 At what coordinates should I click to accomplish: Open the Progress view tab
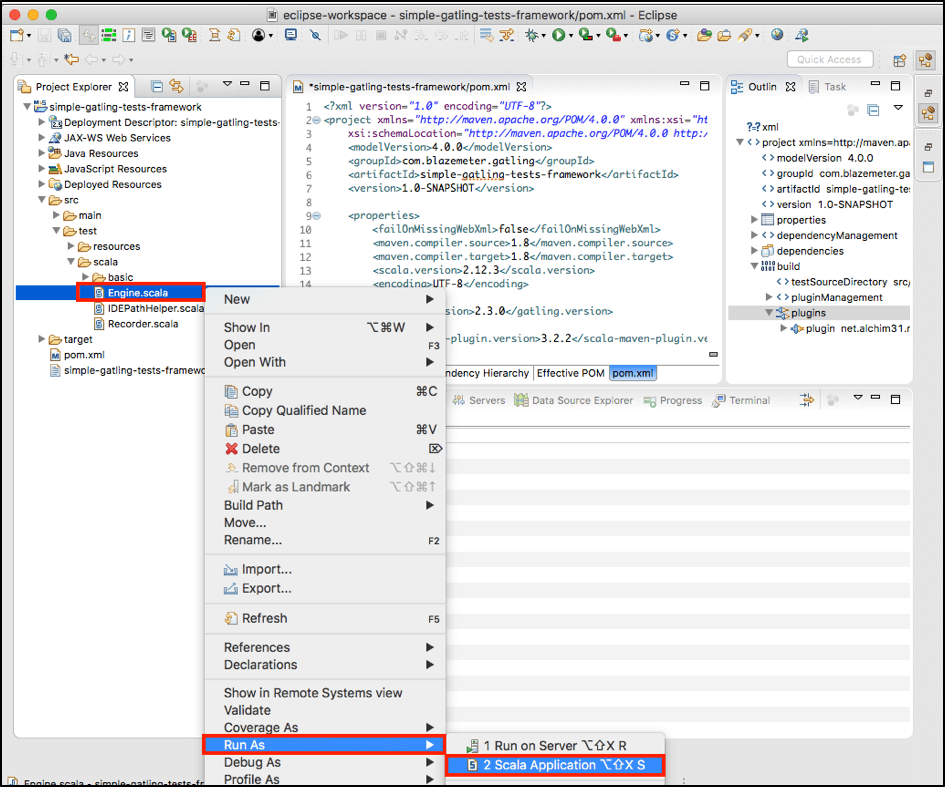[673, 400]
